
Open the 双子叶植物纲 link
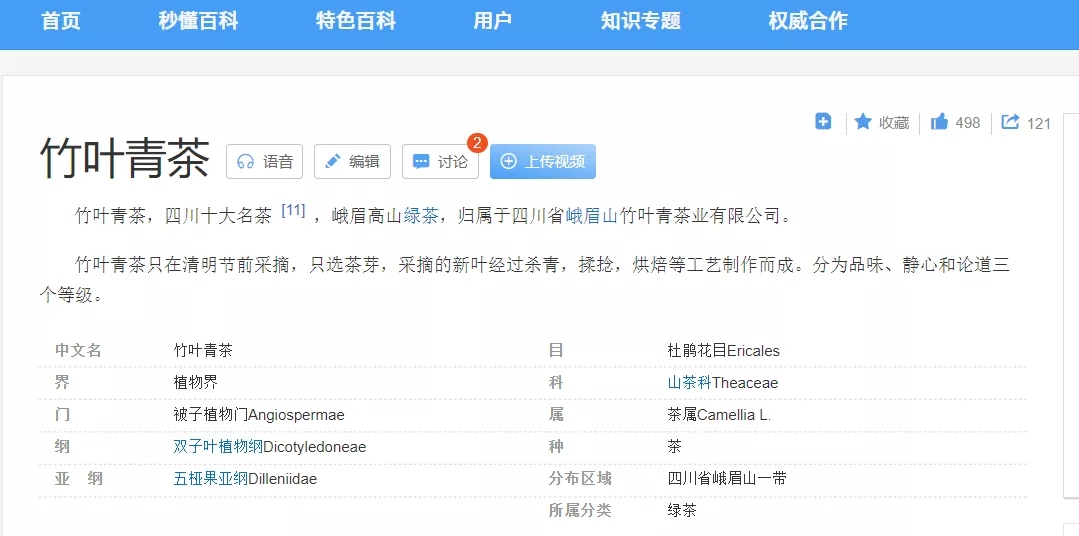[x=218, y=447]
